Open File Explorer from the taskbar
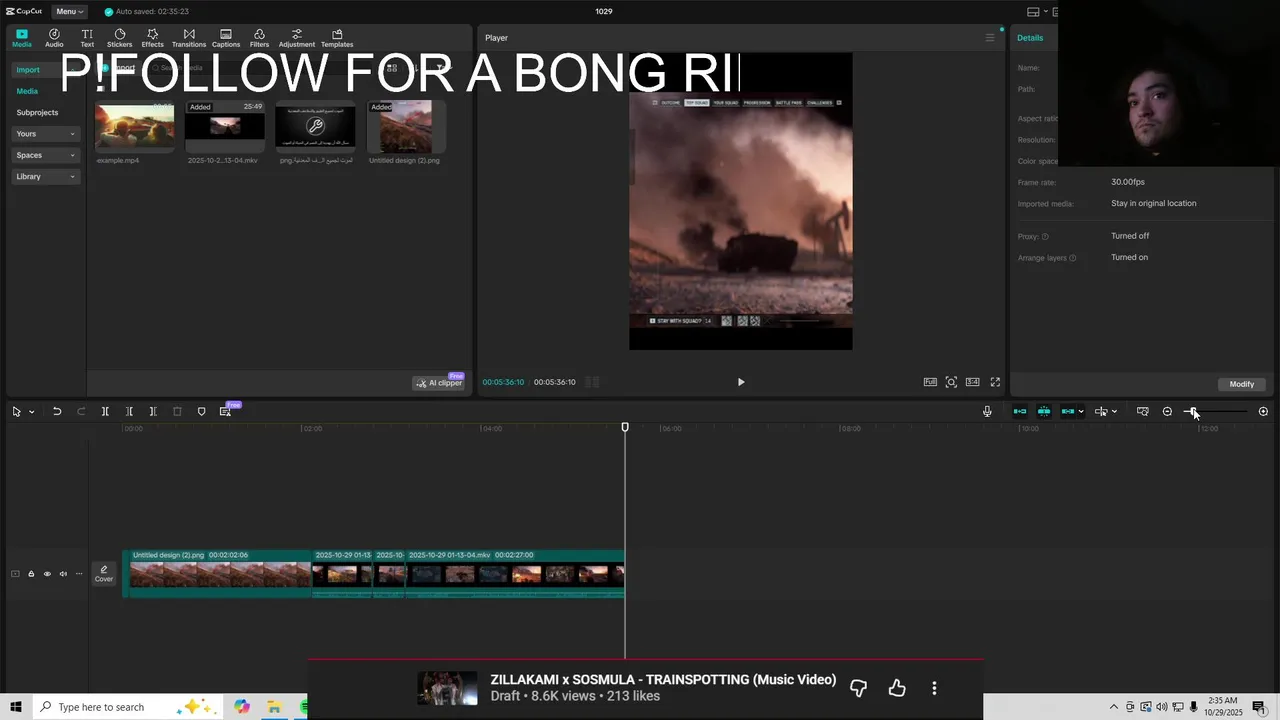 tap(274, 707)
